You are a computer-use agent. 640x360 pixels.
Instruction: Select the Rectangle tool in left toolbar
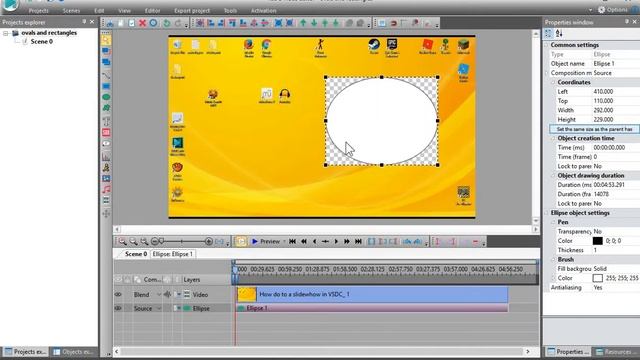(x=106, y=87)
